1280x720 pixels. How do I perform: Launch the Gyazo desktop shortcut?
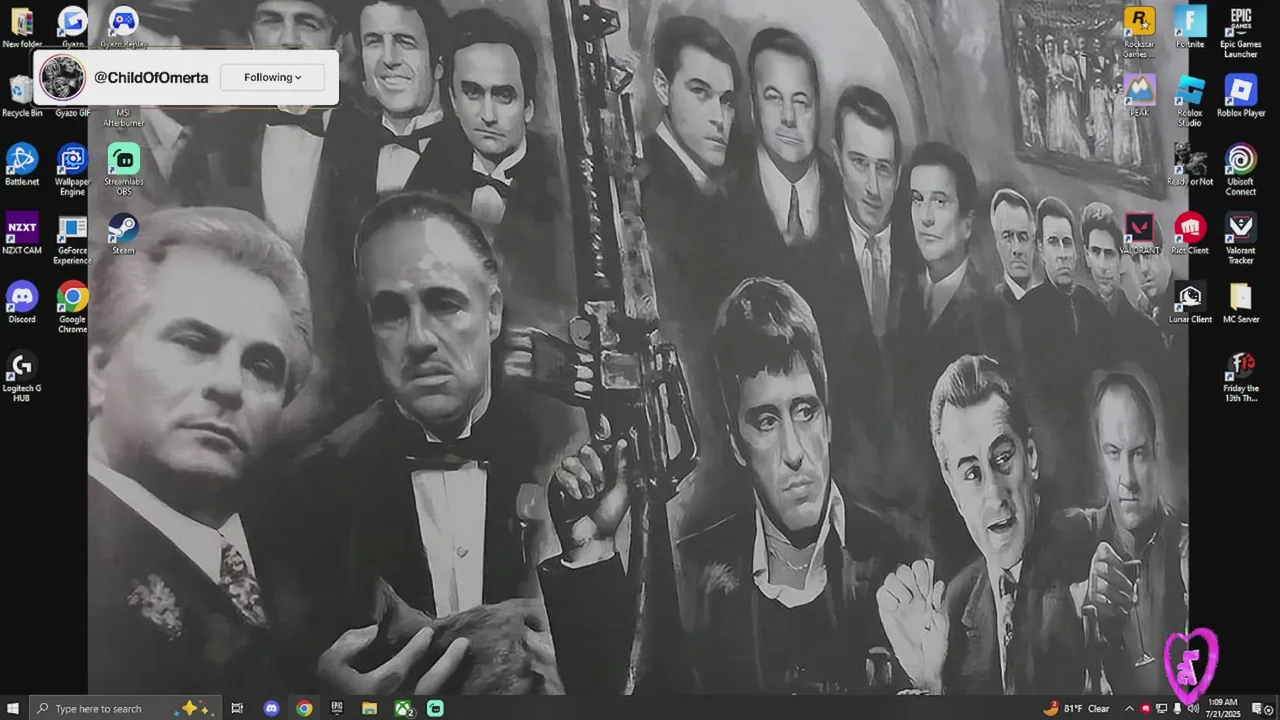pyautogui.click(x=72, y=28)
